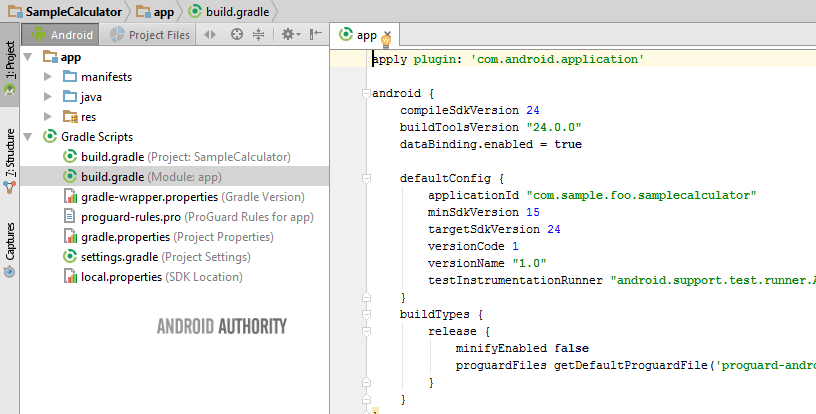Open proguard-rules.pro file
The image size is (816, 414).
188,217
